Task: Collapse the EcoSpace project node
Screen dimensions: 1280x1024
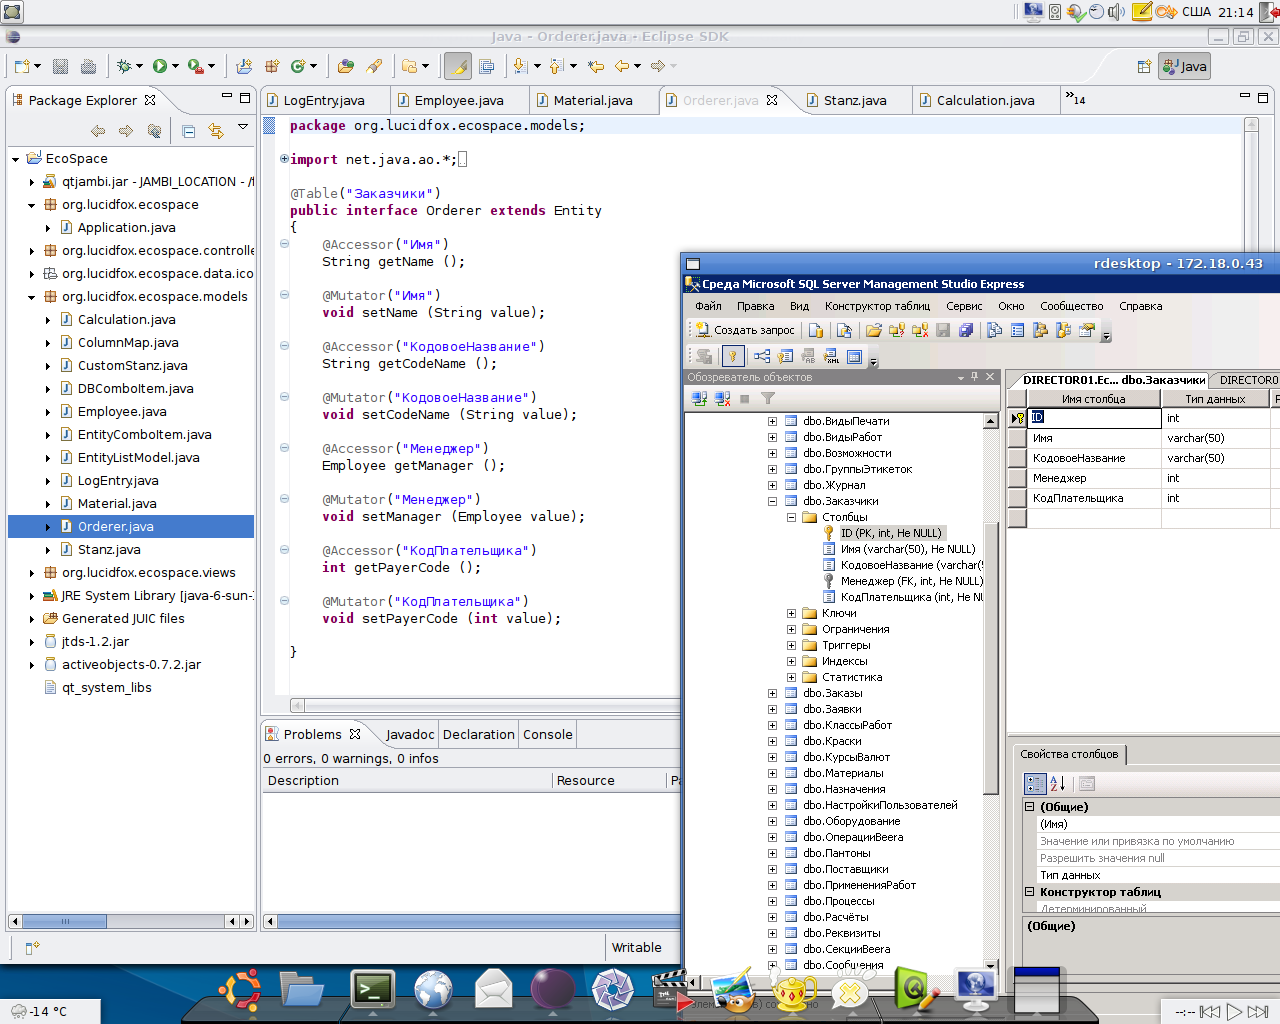Action: pos(15,159)
